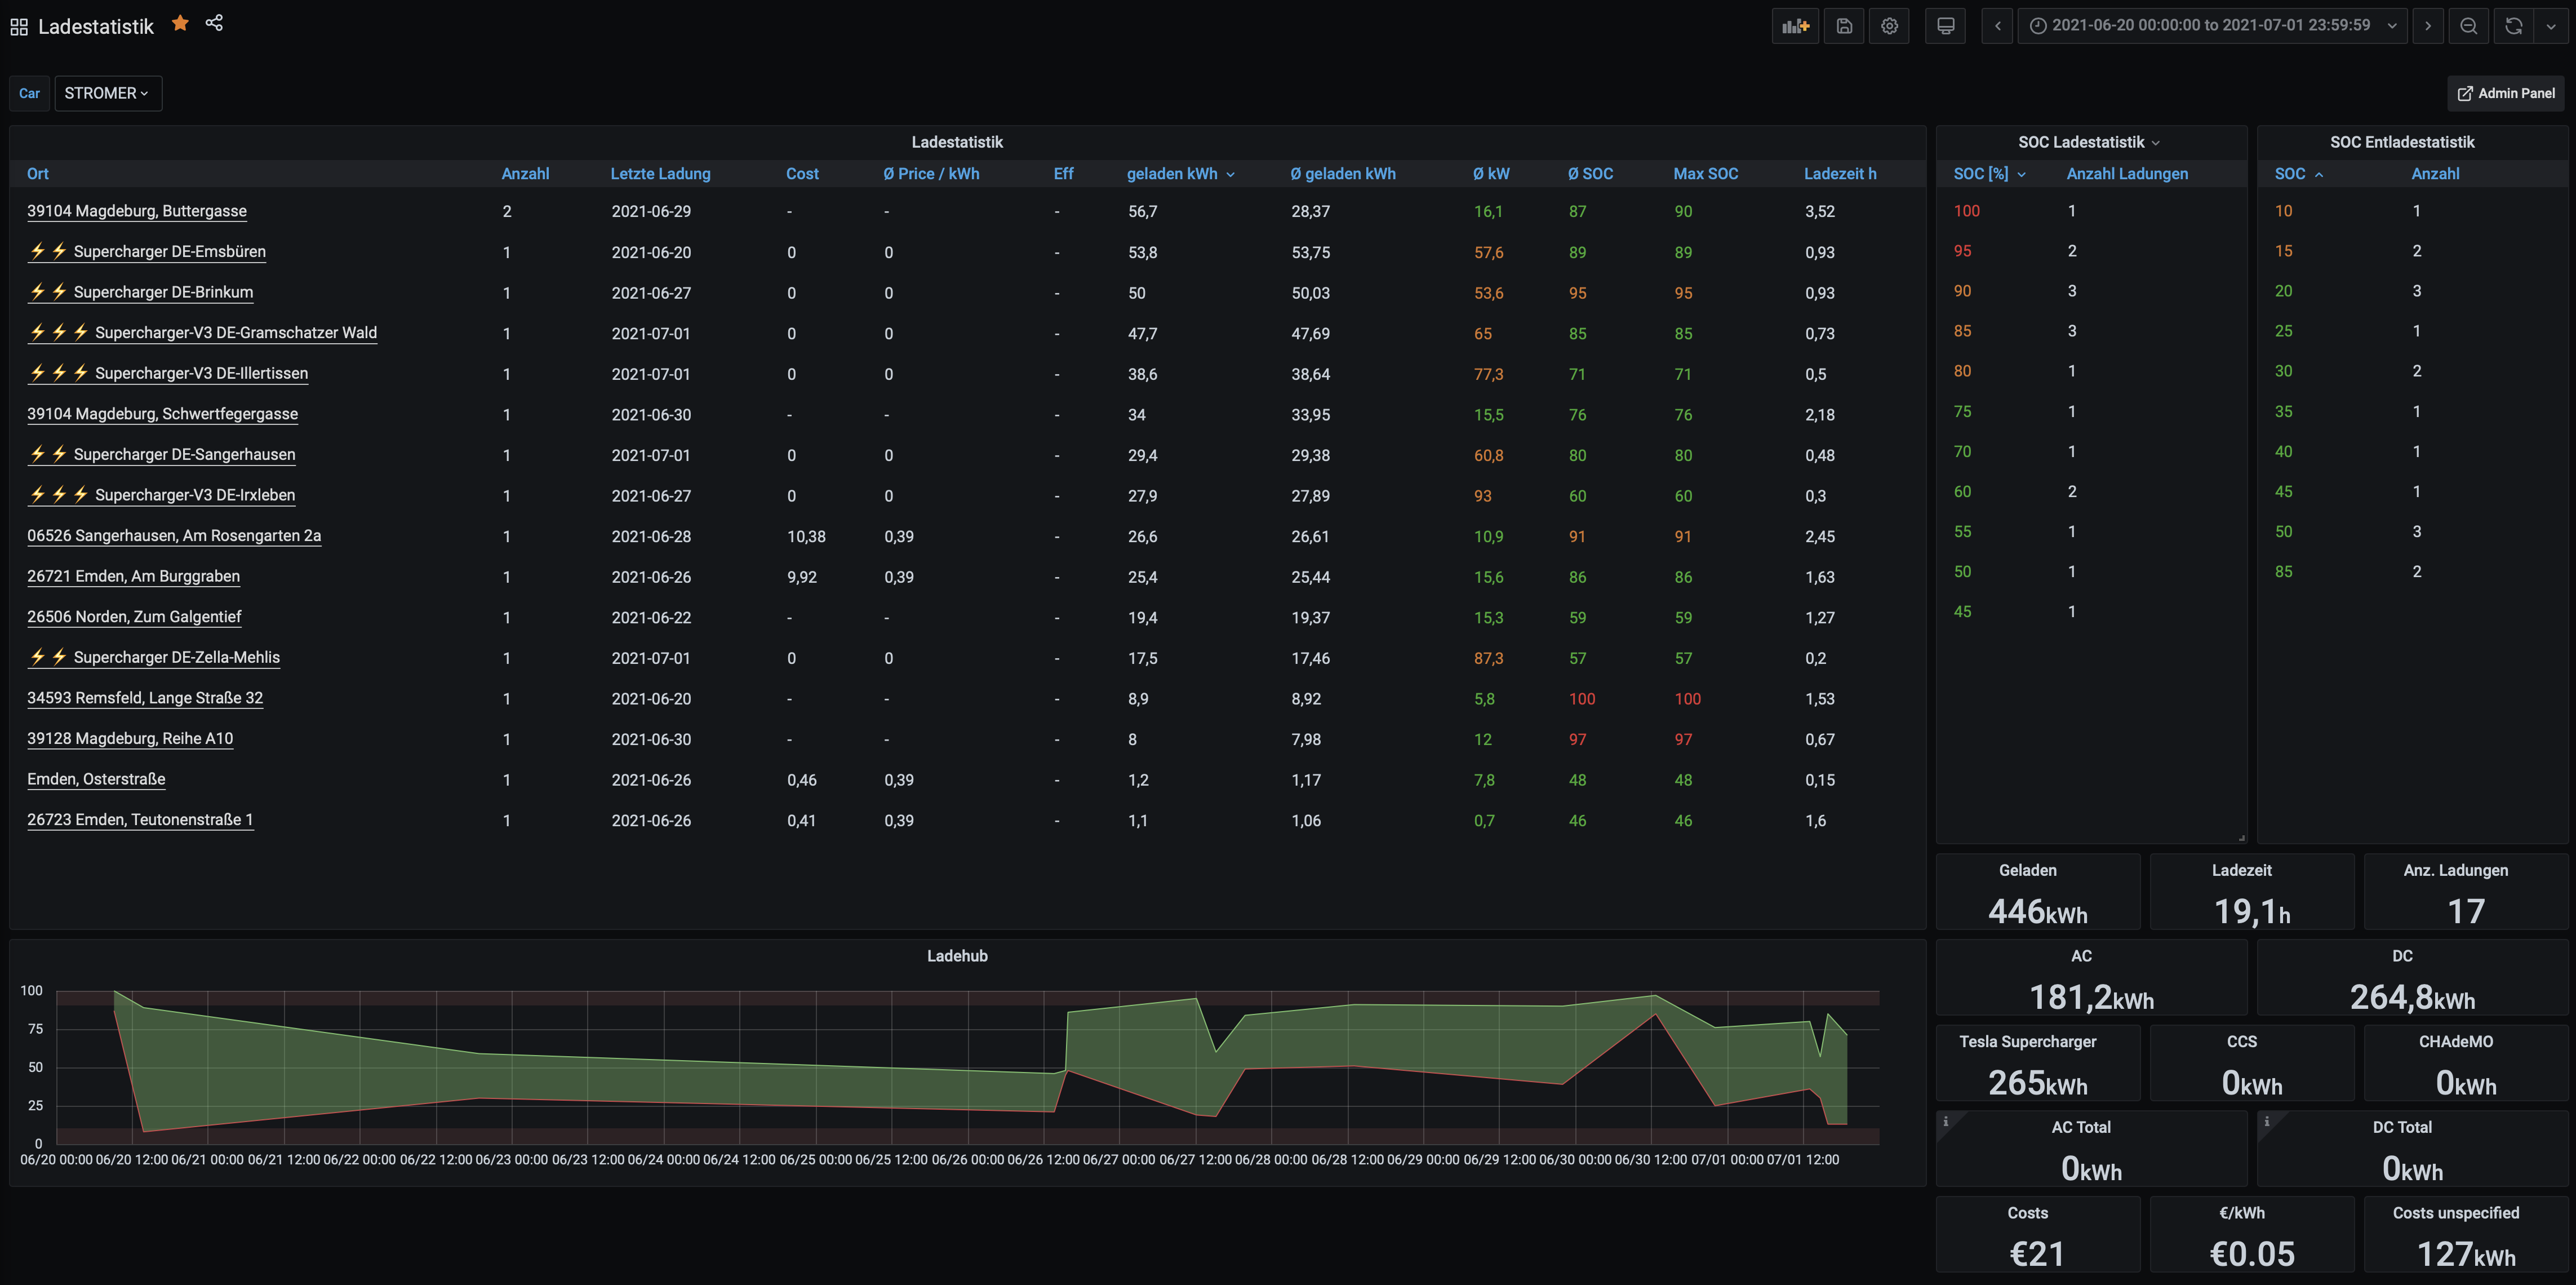Open the Admin Panel link
The height and width of the screenshot is (1285, 2576).
2506,93
